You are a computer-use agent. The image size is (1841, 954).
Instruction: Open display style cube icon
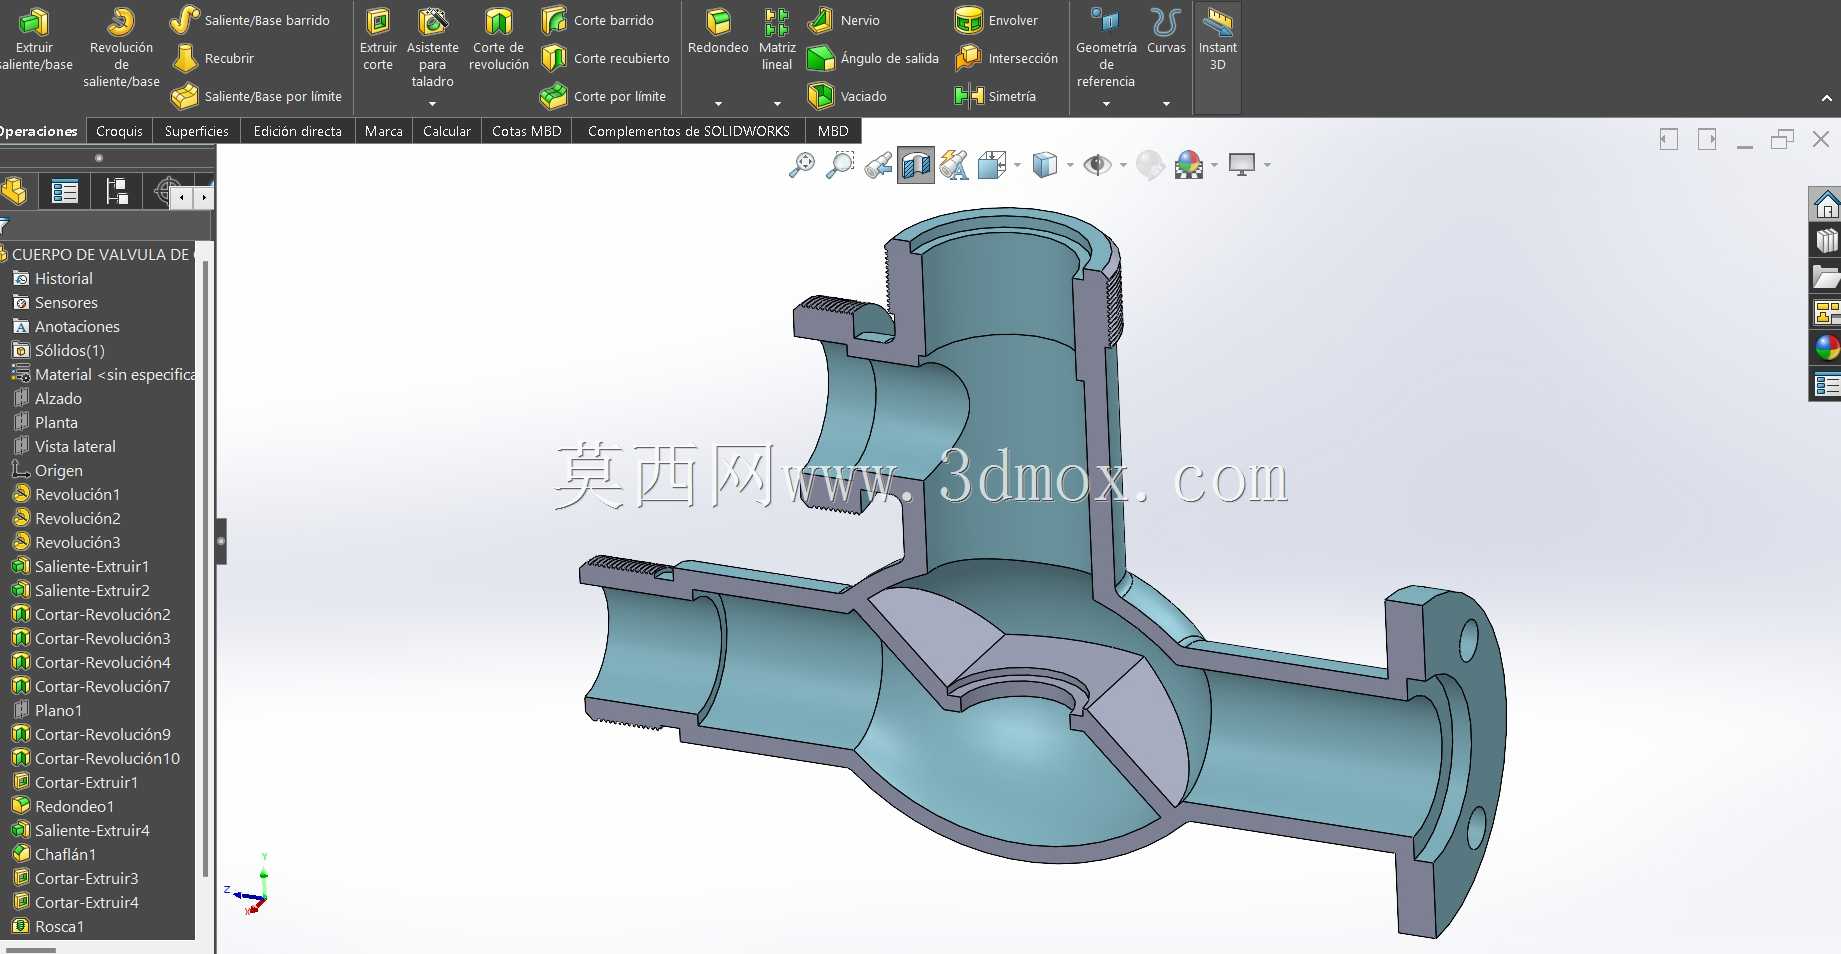click(x=1044, y=165)
